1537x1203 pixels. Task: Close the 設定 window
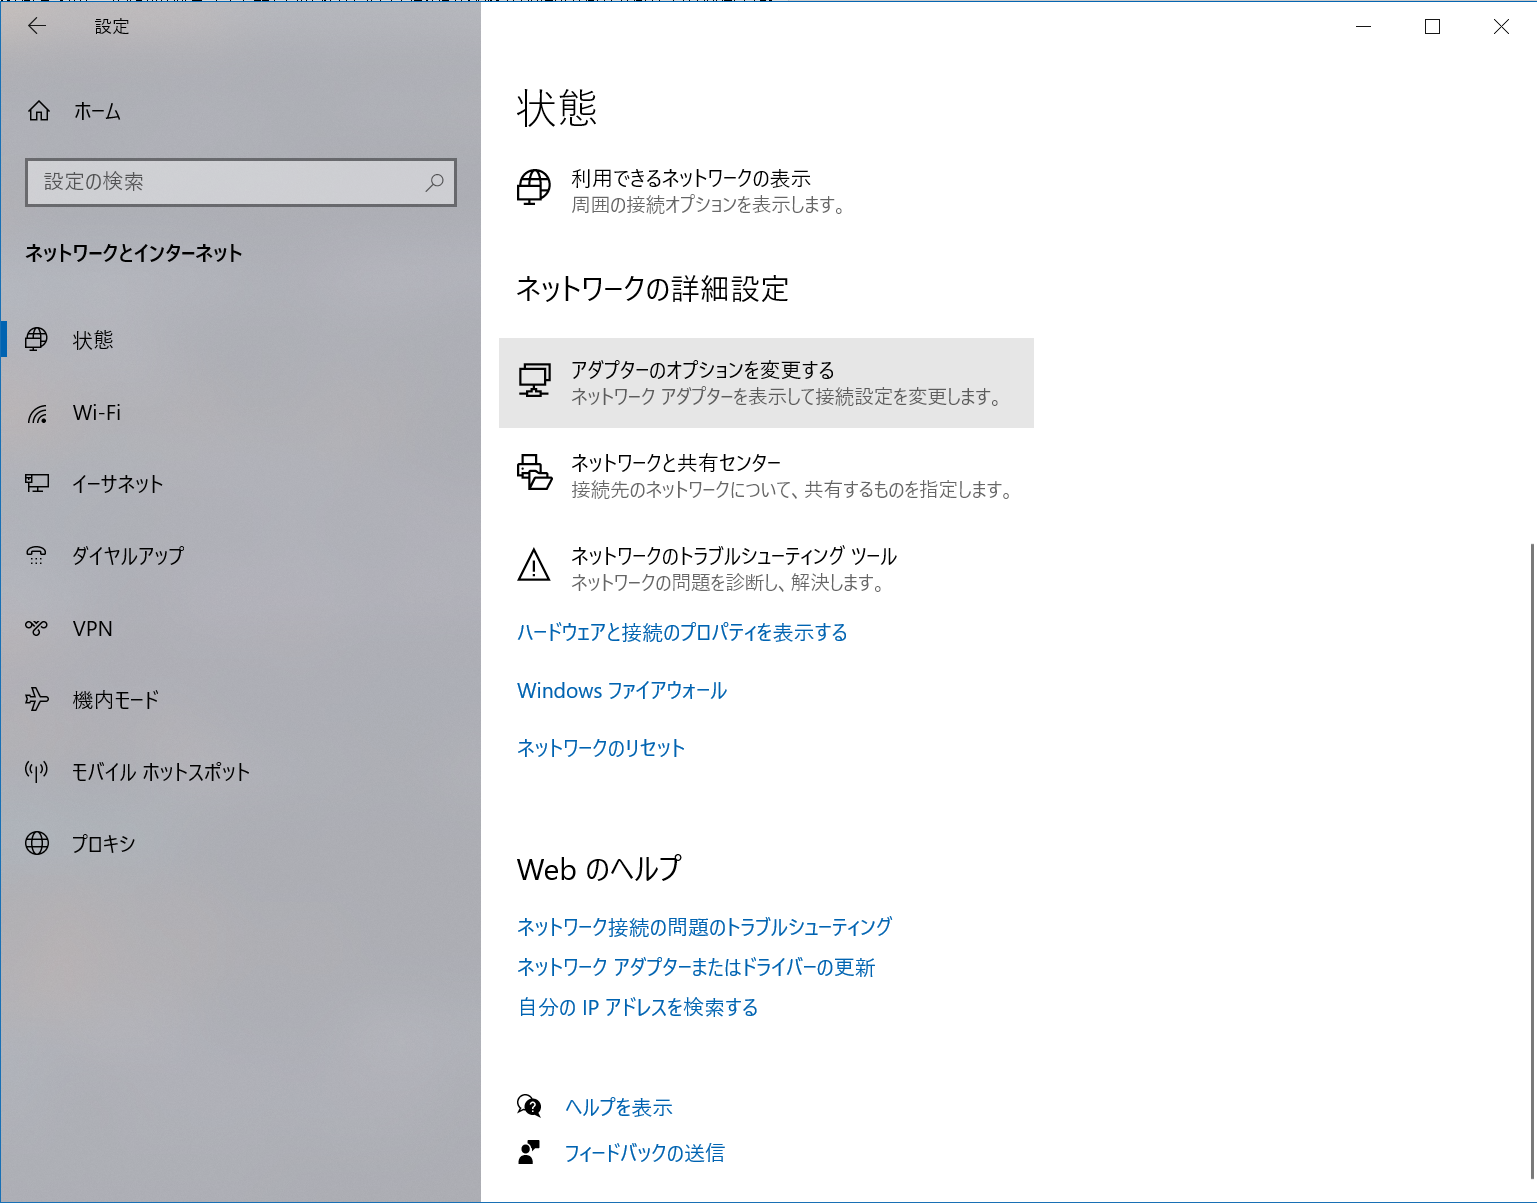1501,27
